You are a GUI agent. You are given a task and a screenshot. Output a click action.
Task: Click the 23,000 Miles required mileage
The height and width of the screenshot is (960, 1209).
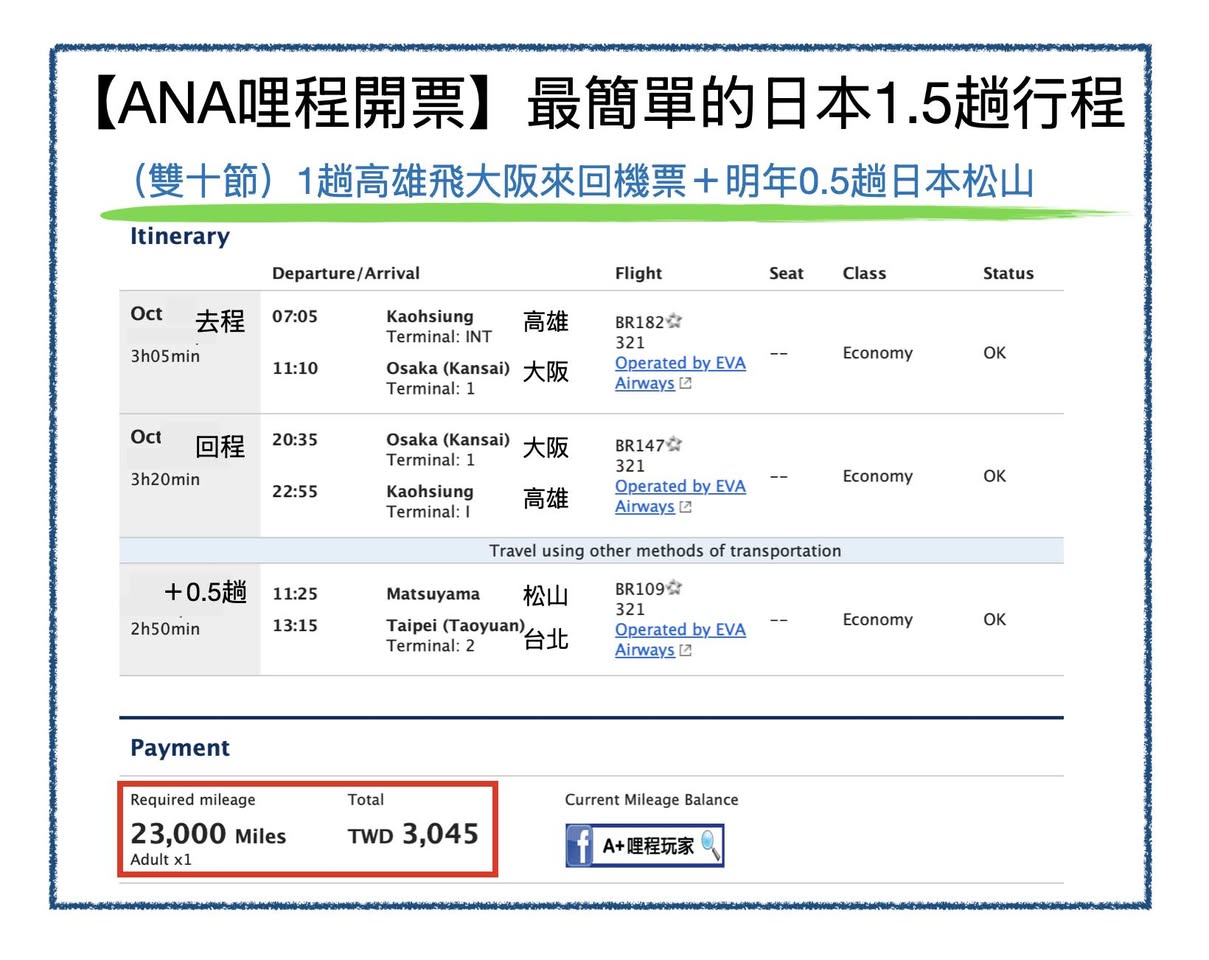(x=208, y=835)
